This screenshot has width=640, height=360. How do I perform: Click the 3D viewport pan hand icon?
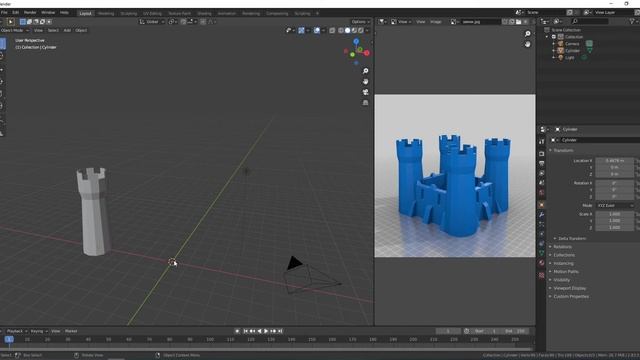coord(365,82)
